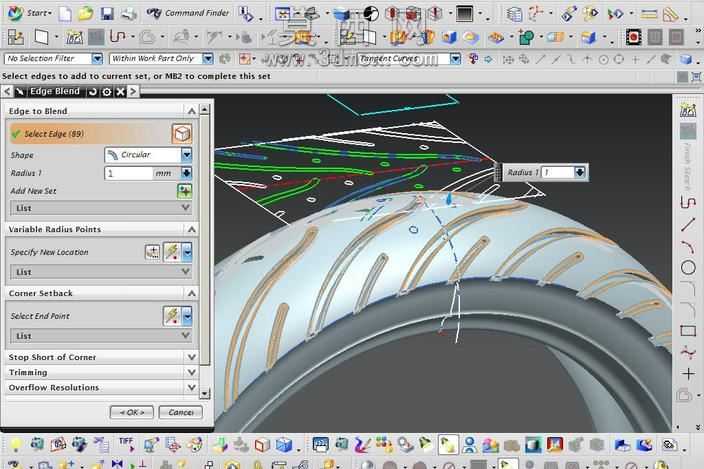Screen dimensions: 704x469
Task: Expand the List under Specify New Location
Action: pyautogui.click(x=101, y=272)
